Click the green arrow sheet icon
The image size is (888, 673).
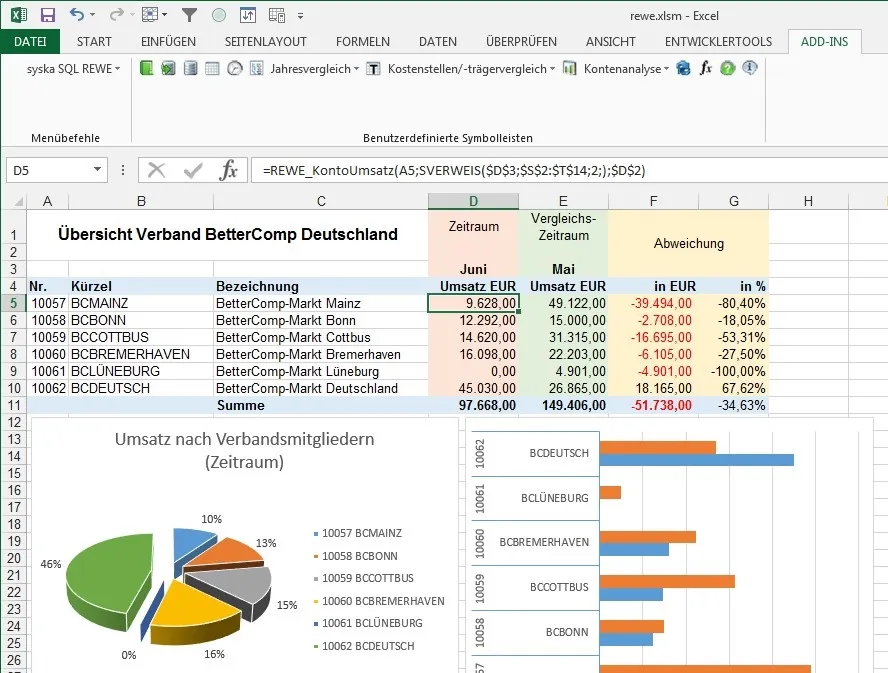tap(168, 69)
